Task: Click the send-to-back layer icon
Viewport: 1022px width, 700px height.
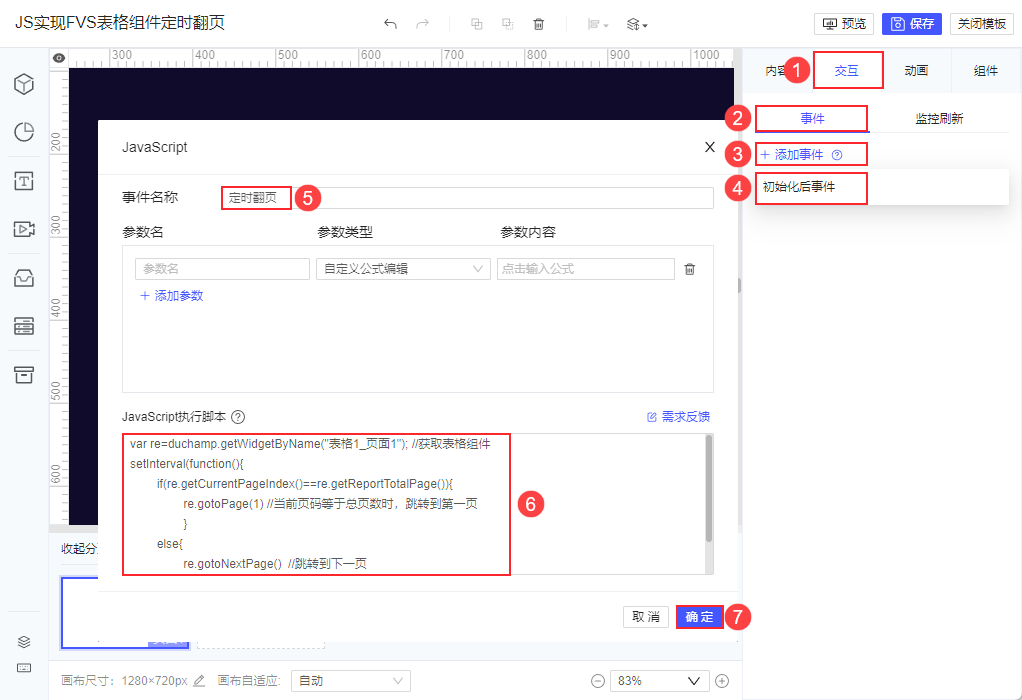Action: (x=507, y=24)
